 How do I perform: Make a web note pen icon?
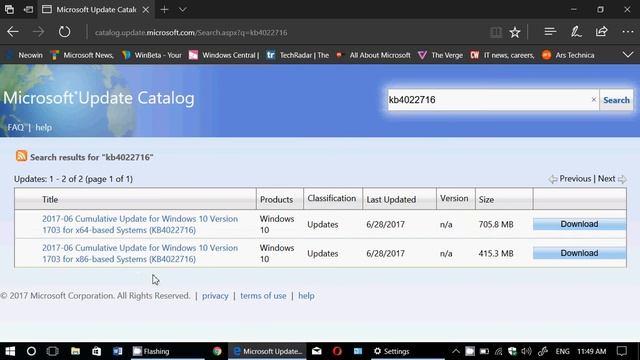click(x=576, y=32)
